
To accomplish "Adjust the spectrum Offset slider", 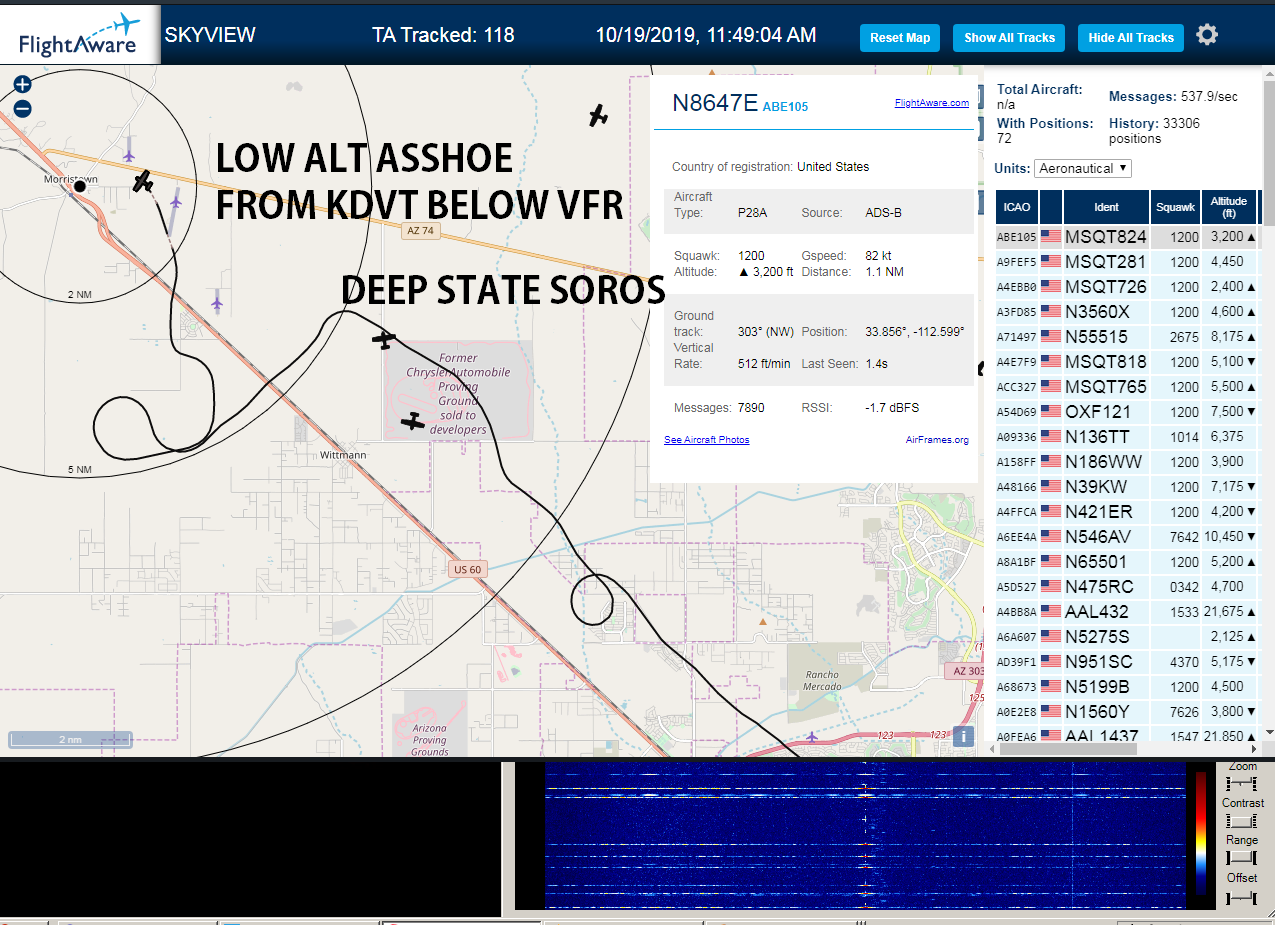I will (1242, 898).
